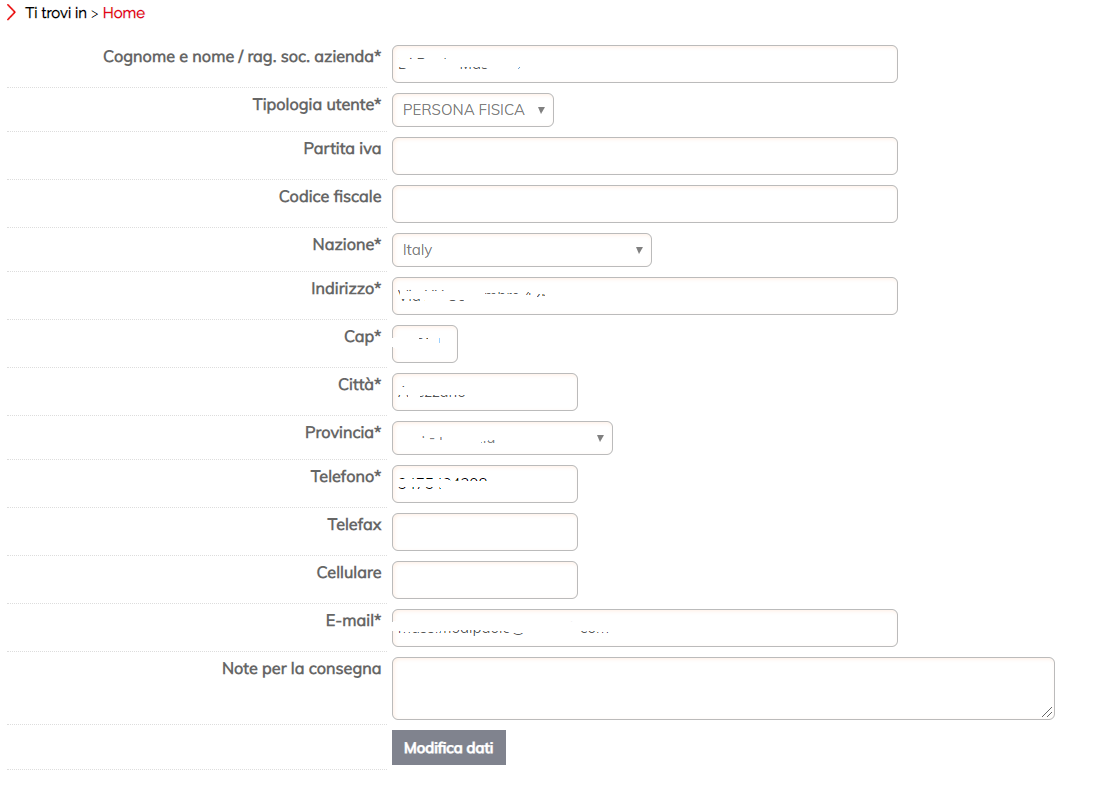Grab the textarea resize handle corner
This screenshot has width=1098, height=797.
pyautogui.click(x=1048, y=713)
